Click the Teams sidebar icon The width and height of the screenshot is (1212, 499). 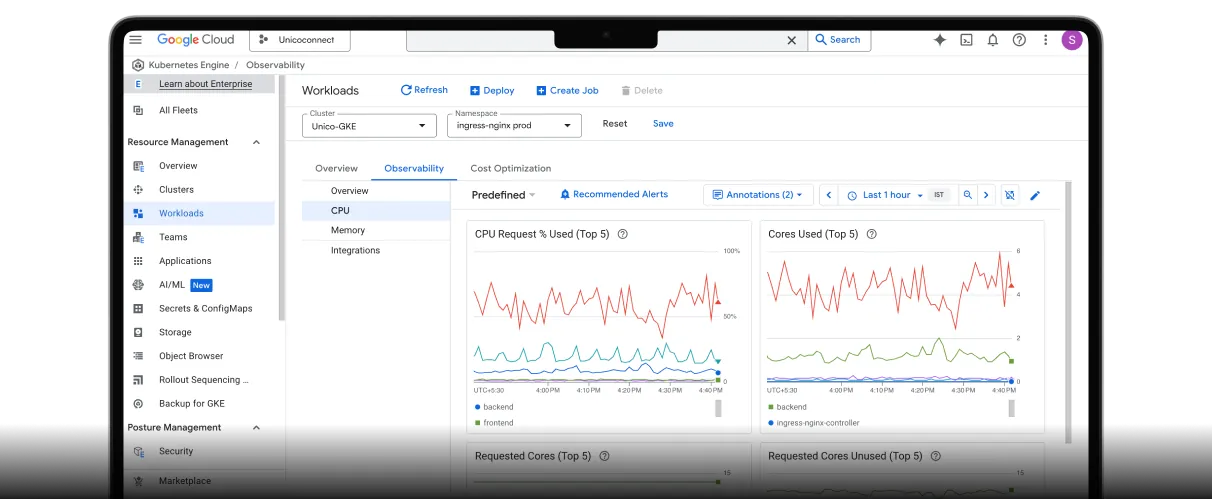[138, 237]
